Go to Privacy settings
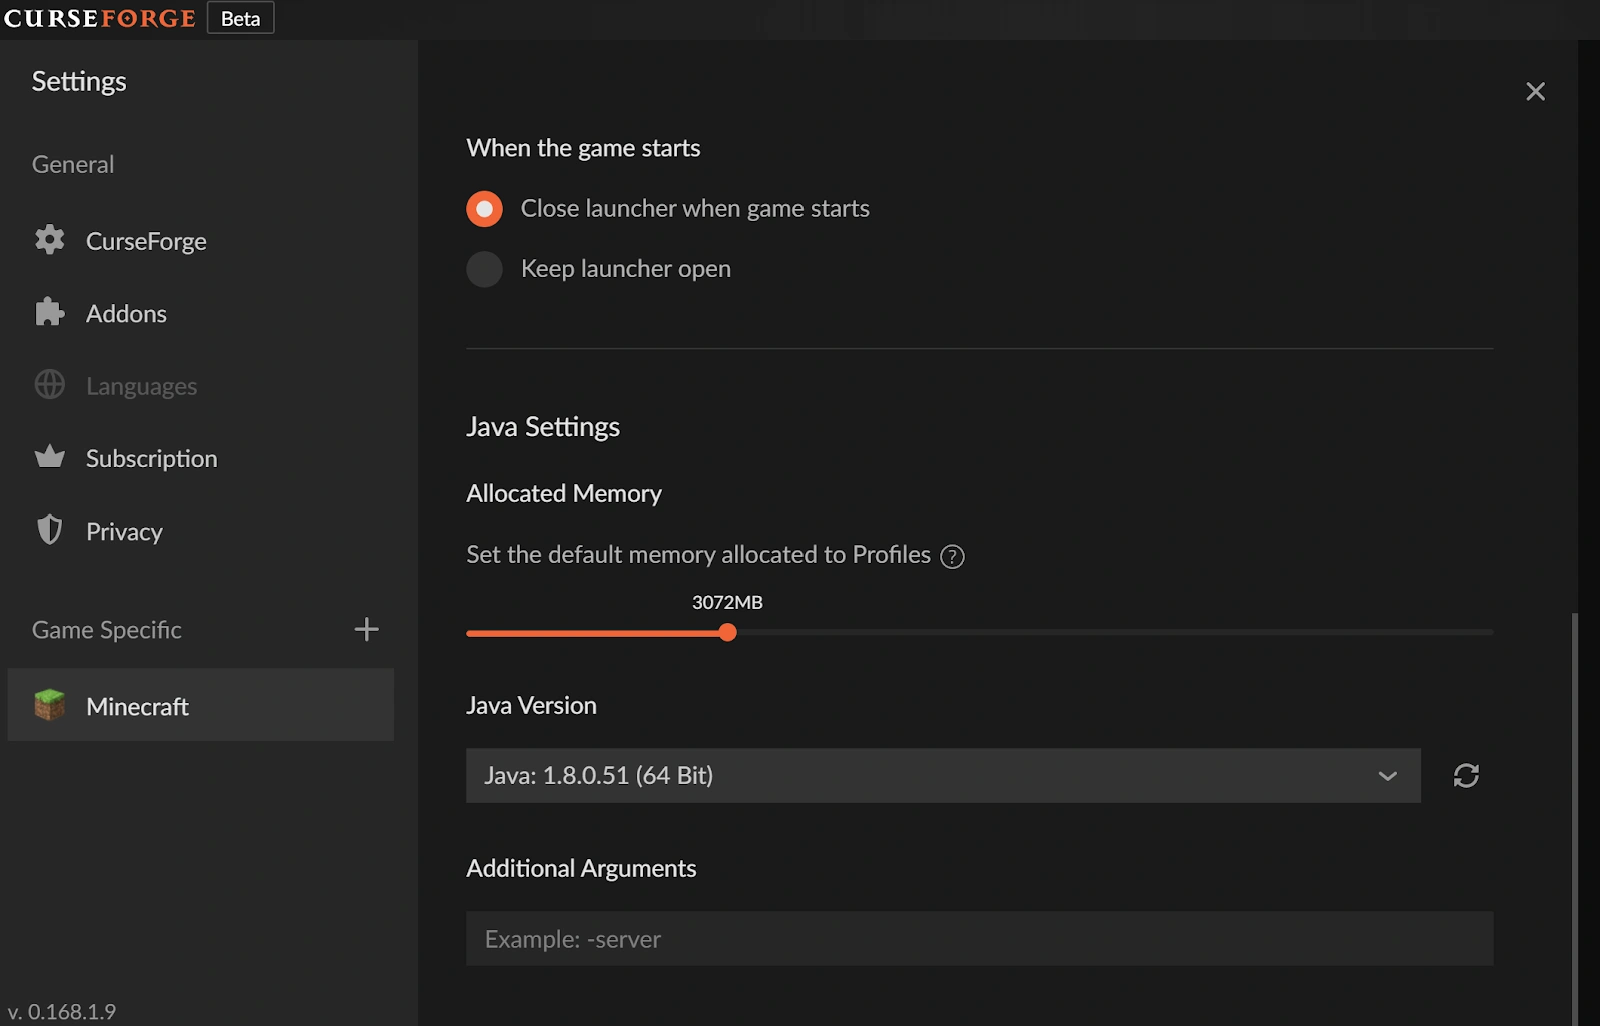The height and width of the screenshot is (1026, 1600). [124, 532]
